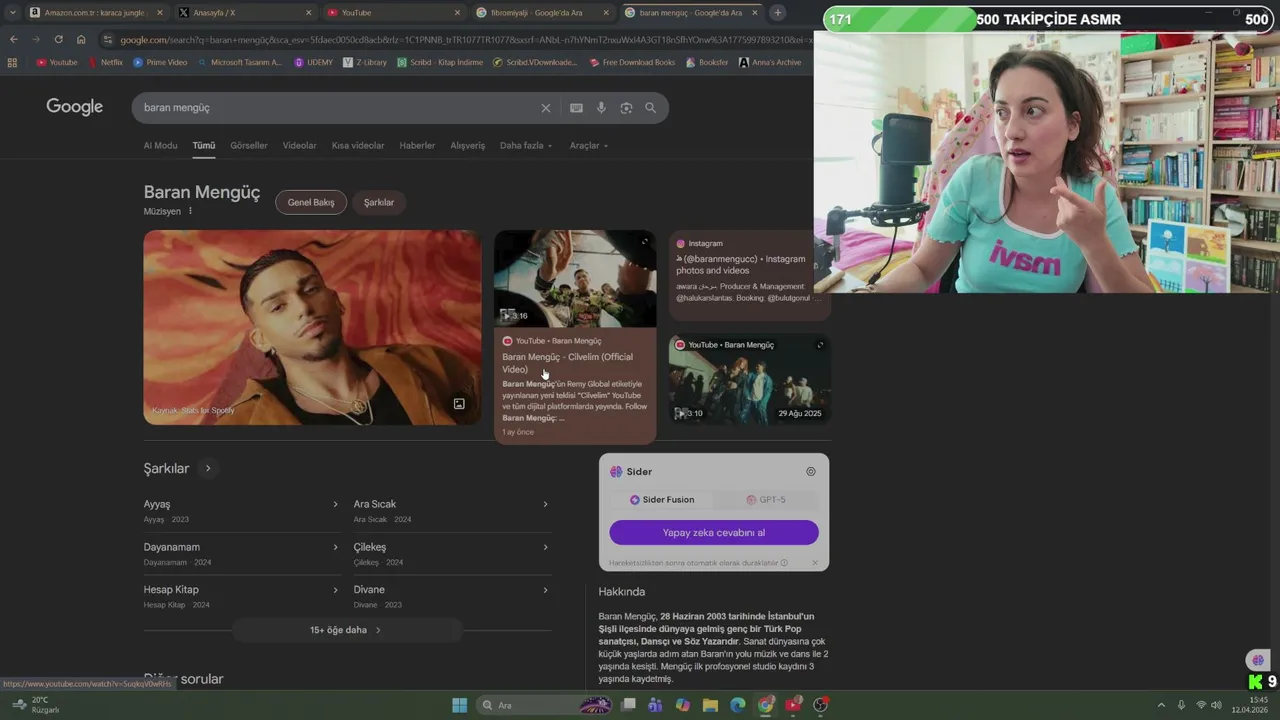Open Z-Library bookmark

pyautogui.click(x=364, y=62)
